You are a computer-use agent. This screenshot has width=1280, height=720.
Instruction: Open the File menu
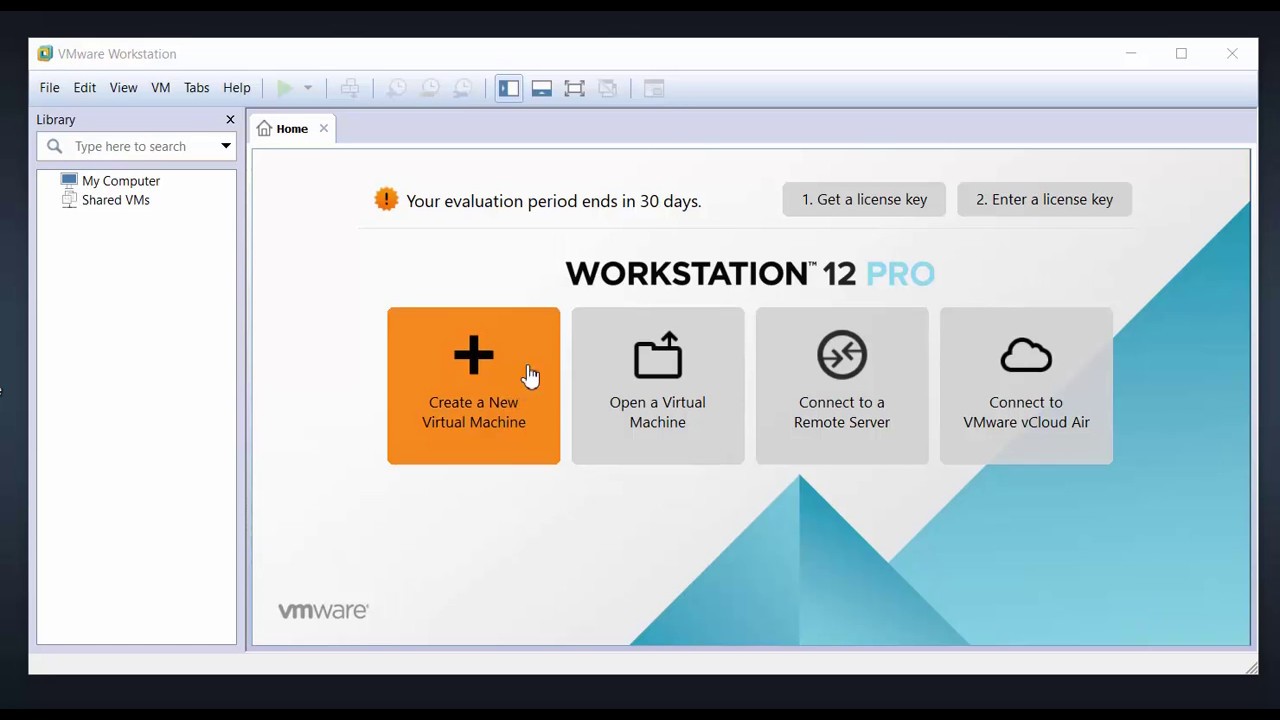[x=49, y=88]
